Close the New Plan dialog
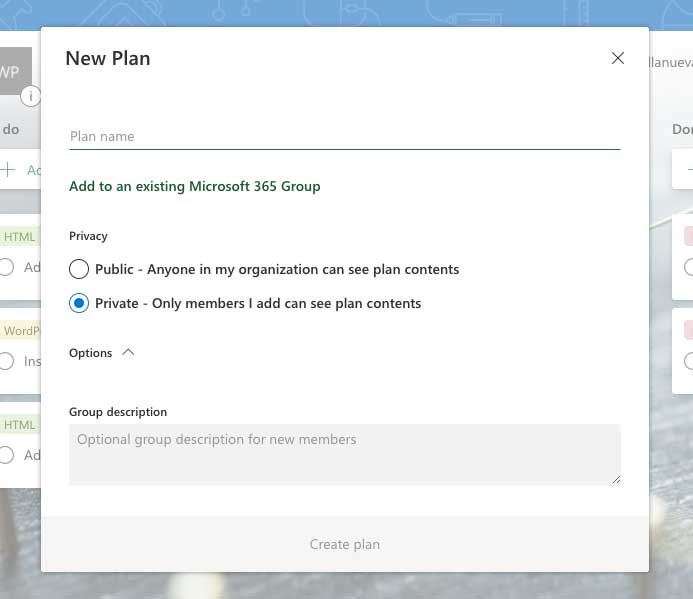The height and width of the screenshot is (599, 693). (618, 59)
